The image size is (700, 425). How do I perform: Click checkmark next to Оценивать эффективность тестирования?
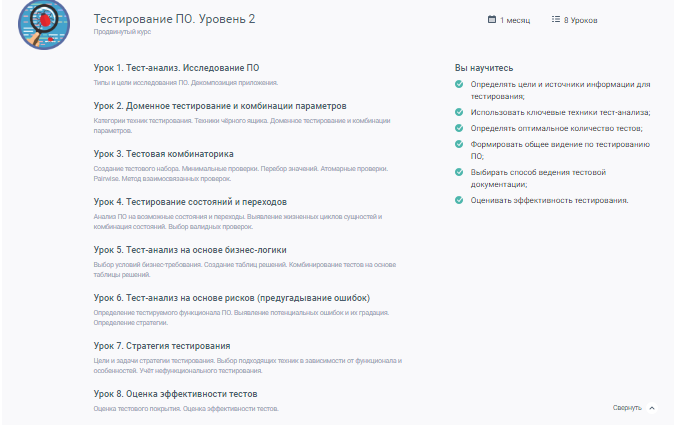(459, 200)
